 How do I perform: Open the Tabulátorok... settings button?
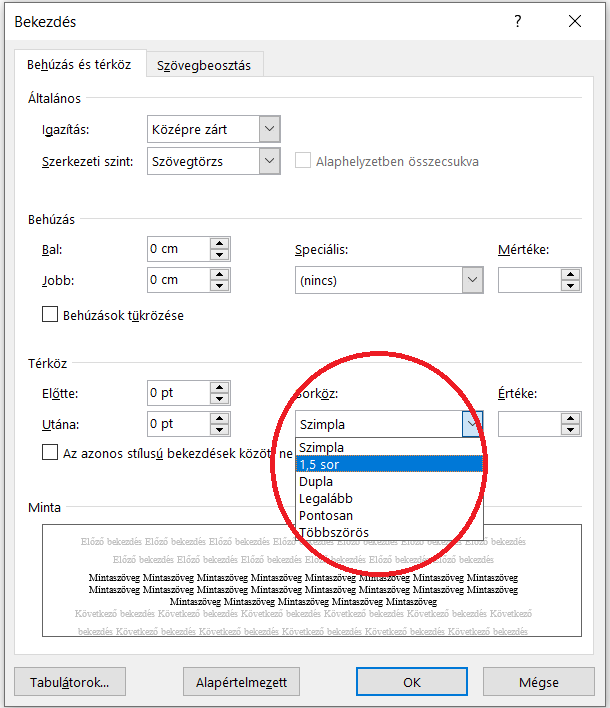tap(70, 682)
